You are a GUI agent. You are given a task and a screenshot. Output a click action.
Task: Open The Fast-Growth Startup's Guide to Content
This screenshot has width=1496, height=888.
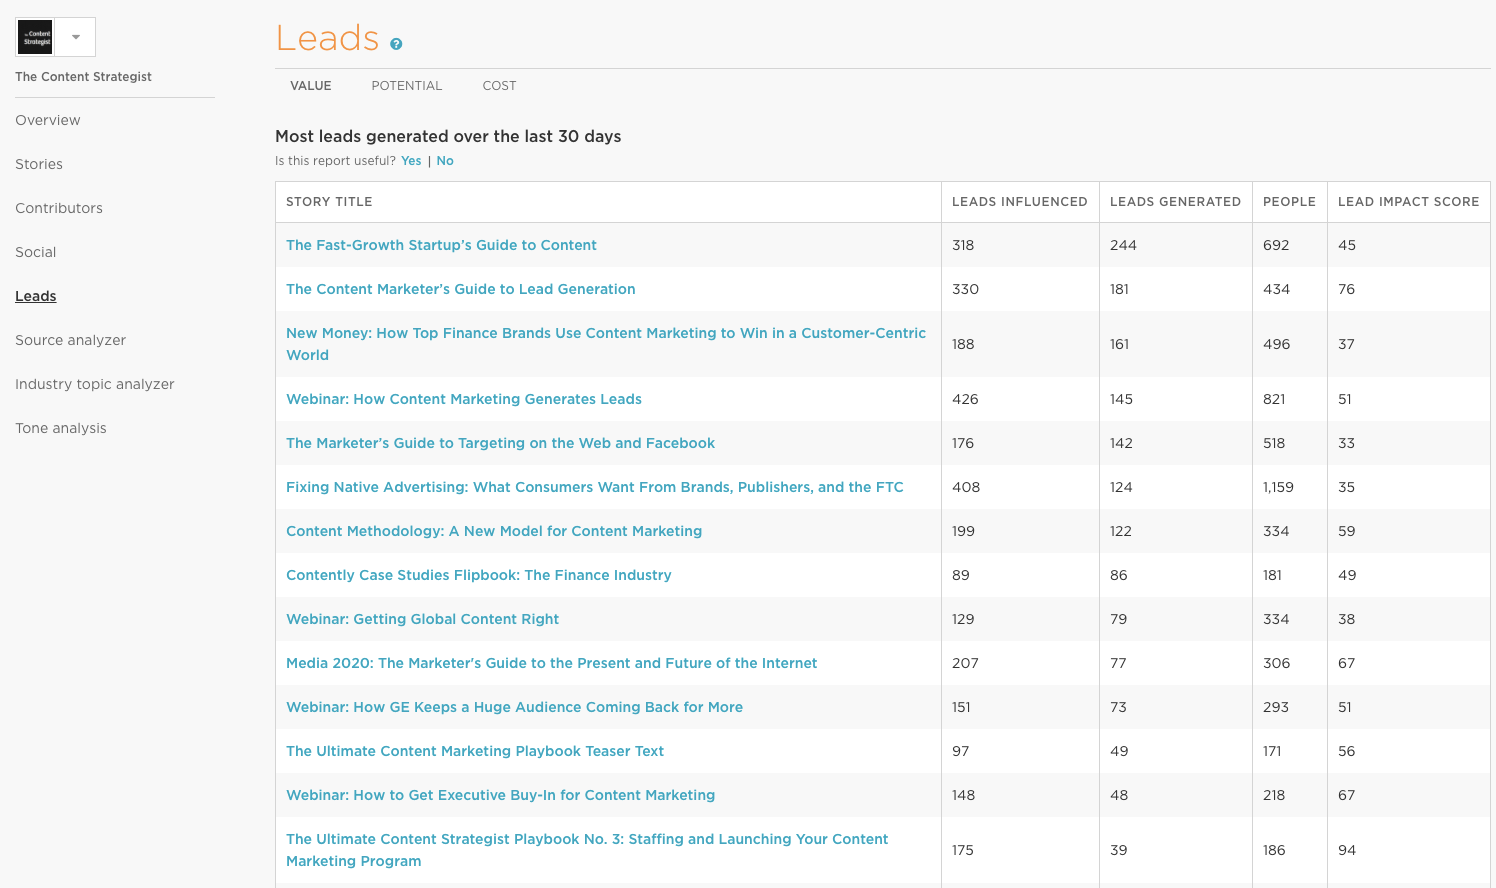coord(441,245)
